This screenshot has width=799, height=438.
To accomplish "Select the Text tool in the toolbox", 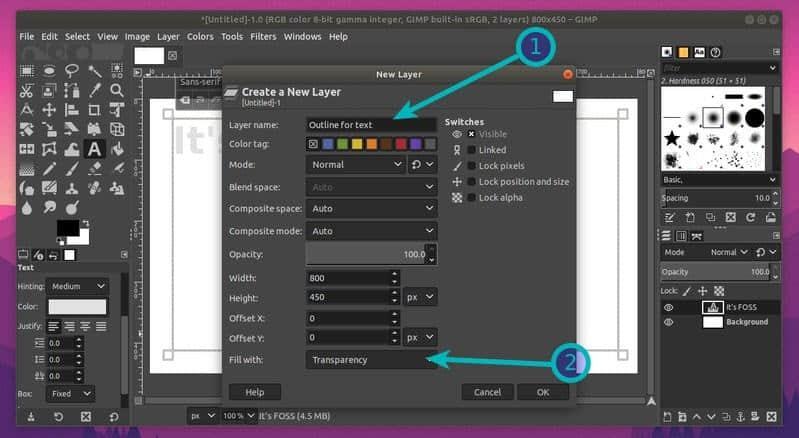I will (x=95, y=149).
